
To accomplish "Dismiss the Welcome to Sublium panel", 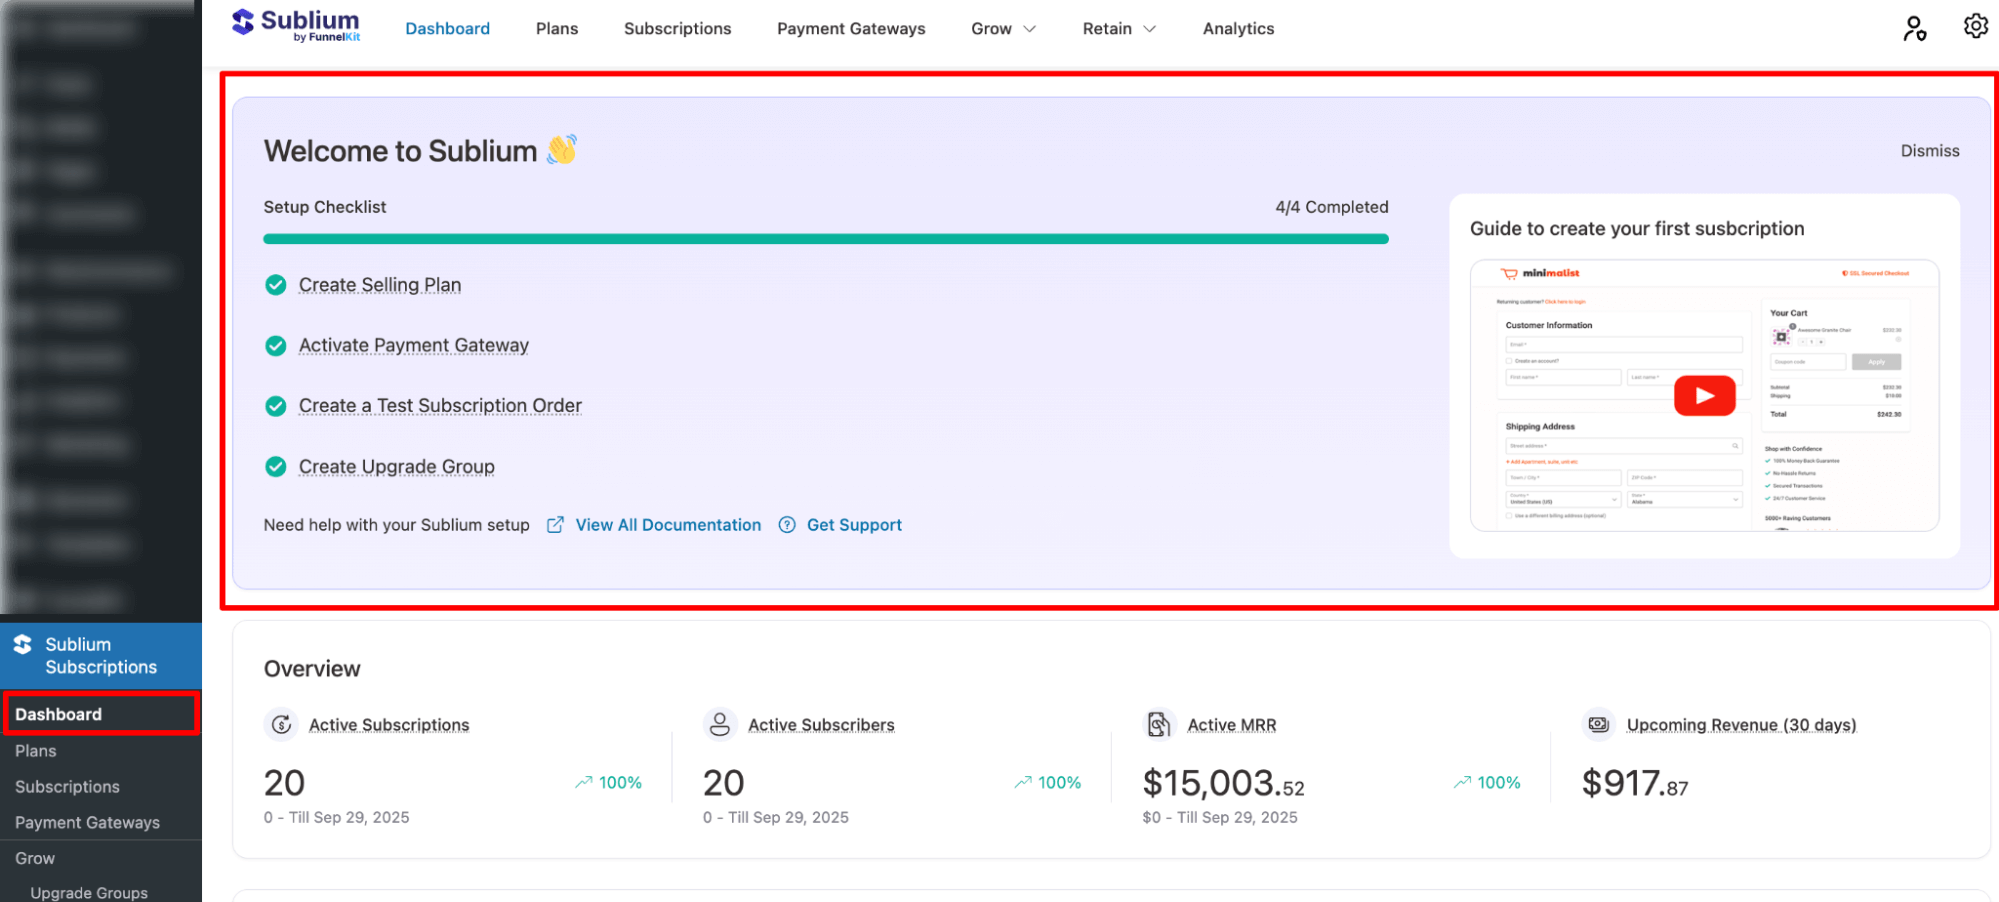I will [x=1929, y=151].
